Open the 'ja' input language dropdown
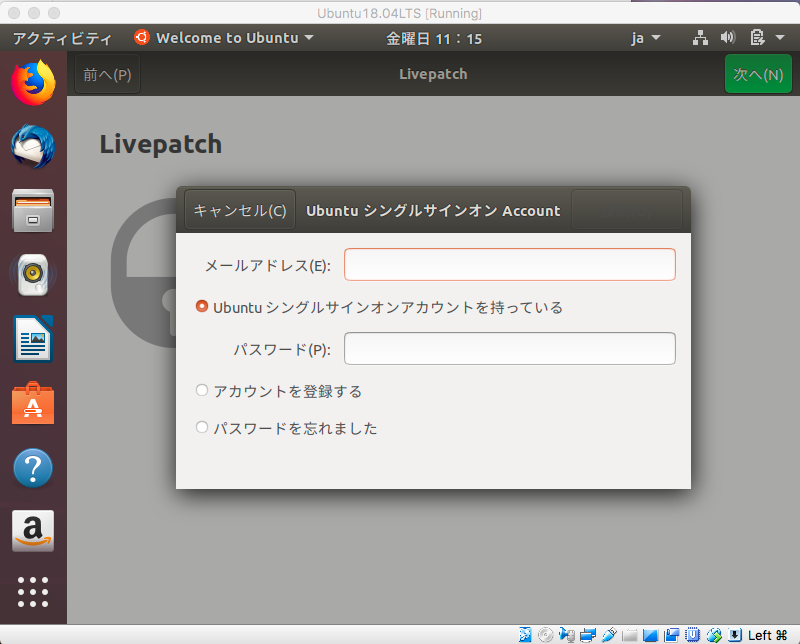The width and height of the screenshot is (800, 644). pyautogui.click(x=645, y=38)
